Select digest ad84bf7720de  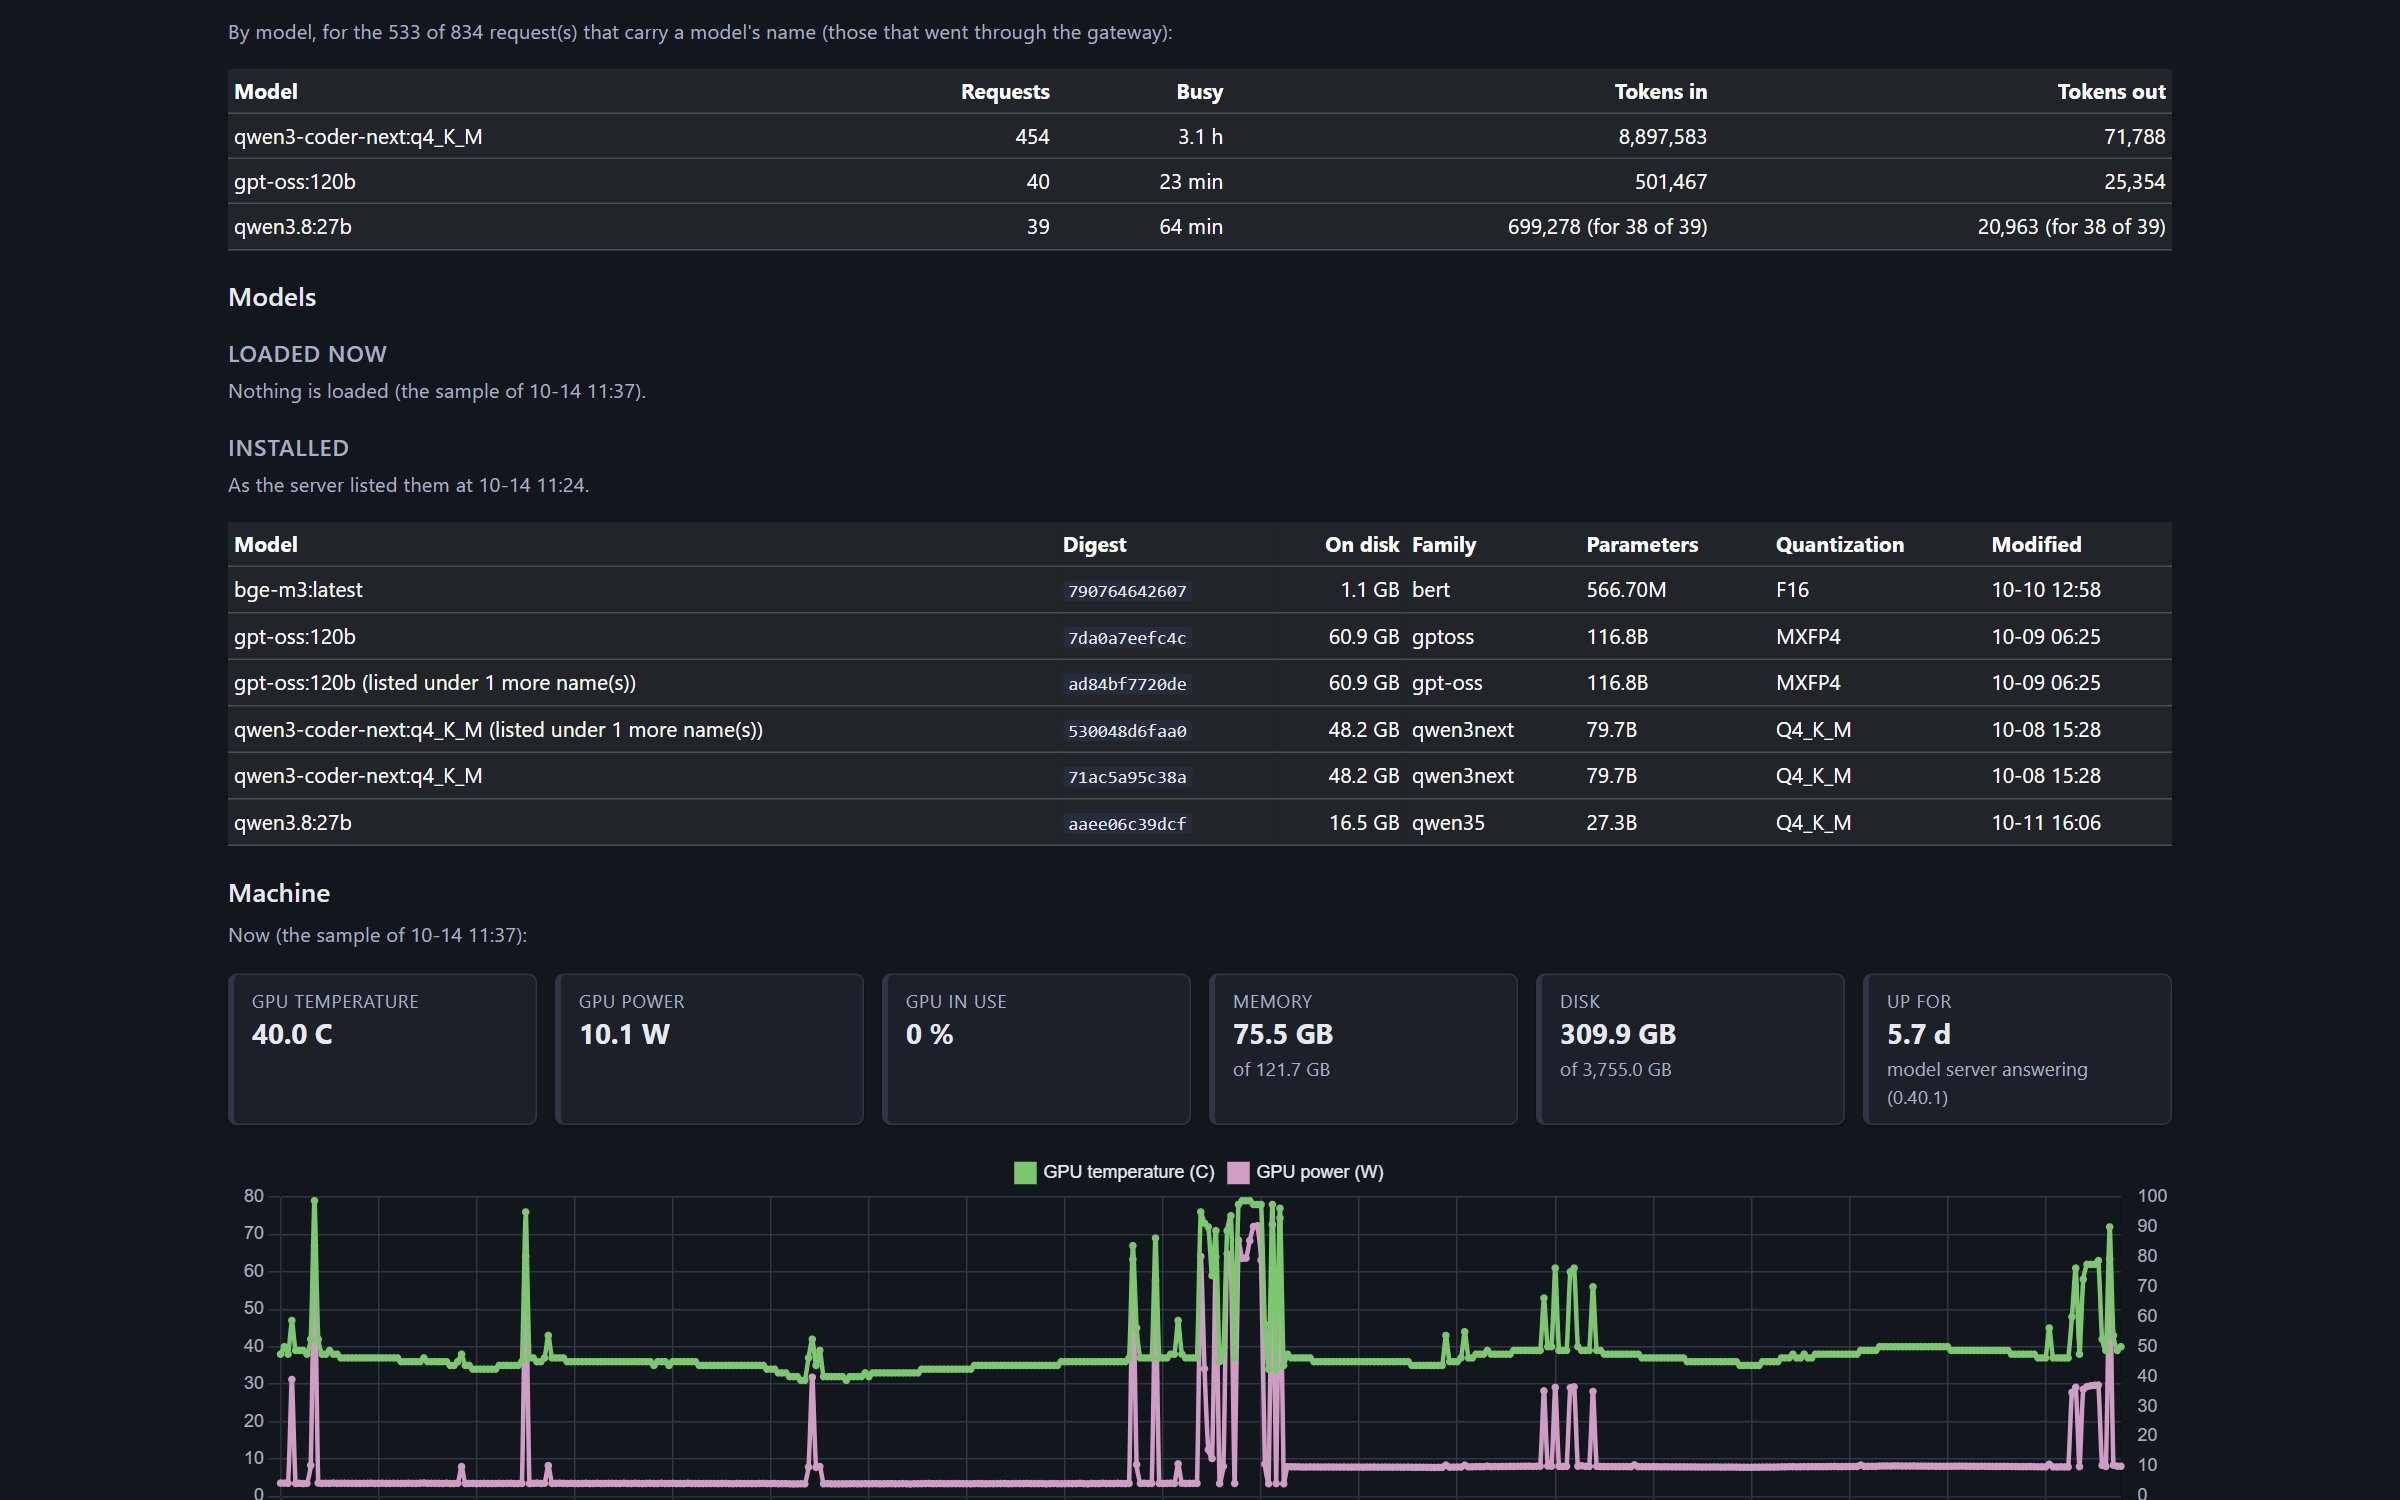(x=1127, y=684)
